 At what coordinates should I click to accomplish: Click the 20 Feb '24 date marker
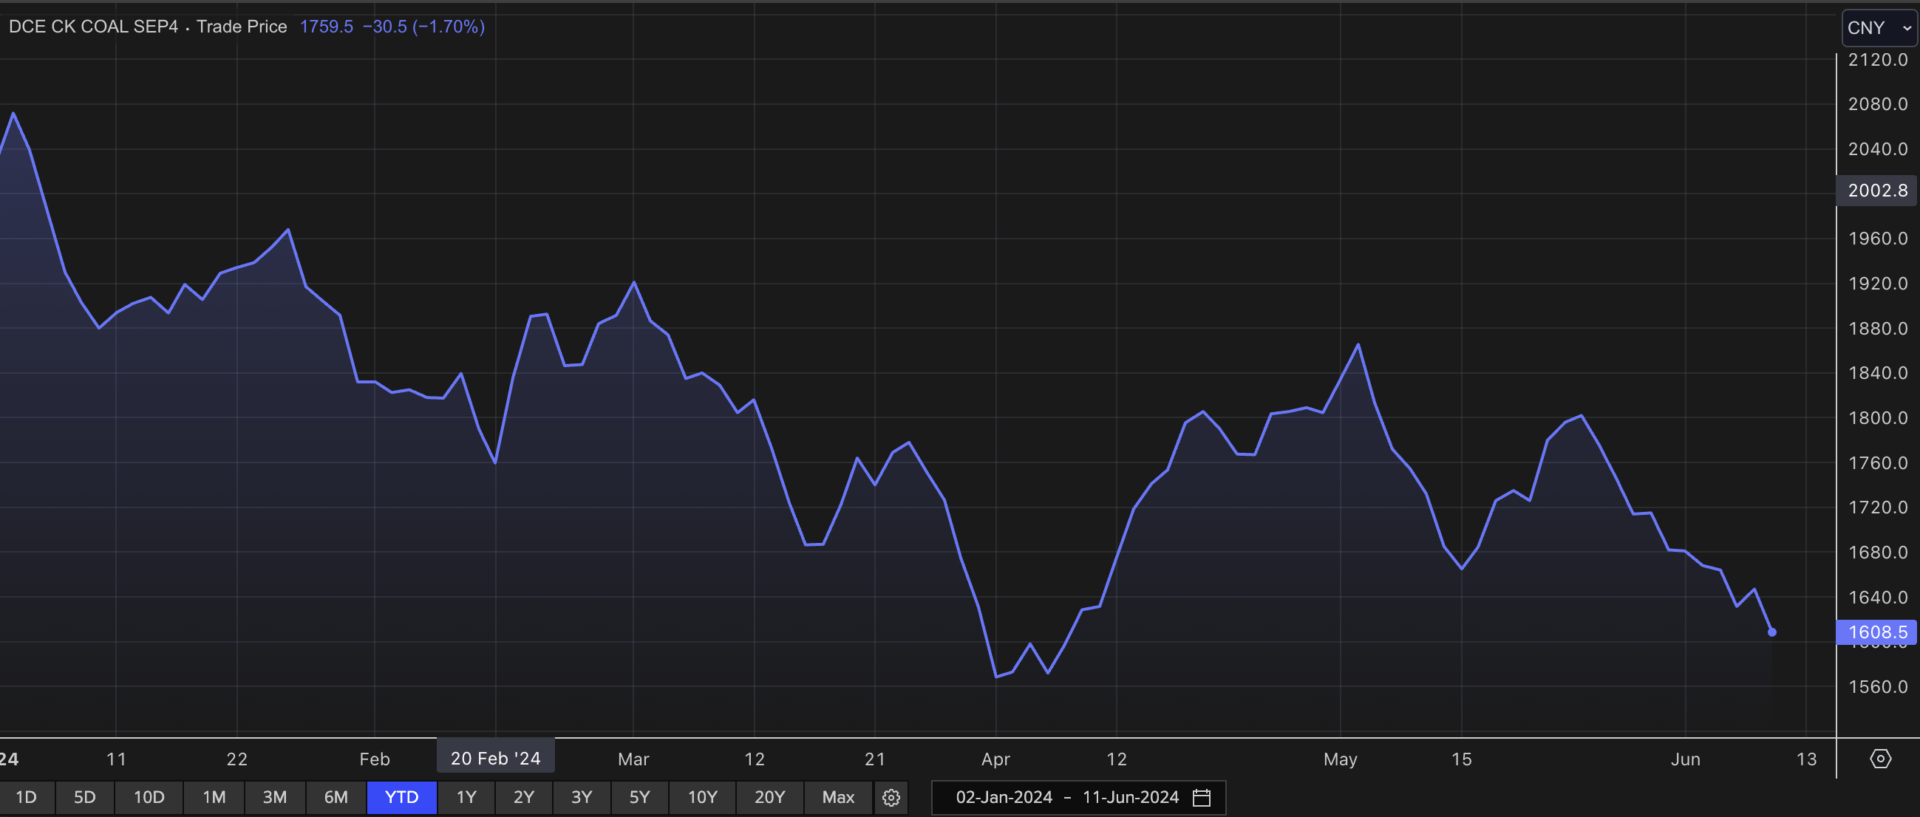coord(495,758)
